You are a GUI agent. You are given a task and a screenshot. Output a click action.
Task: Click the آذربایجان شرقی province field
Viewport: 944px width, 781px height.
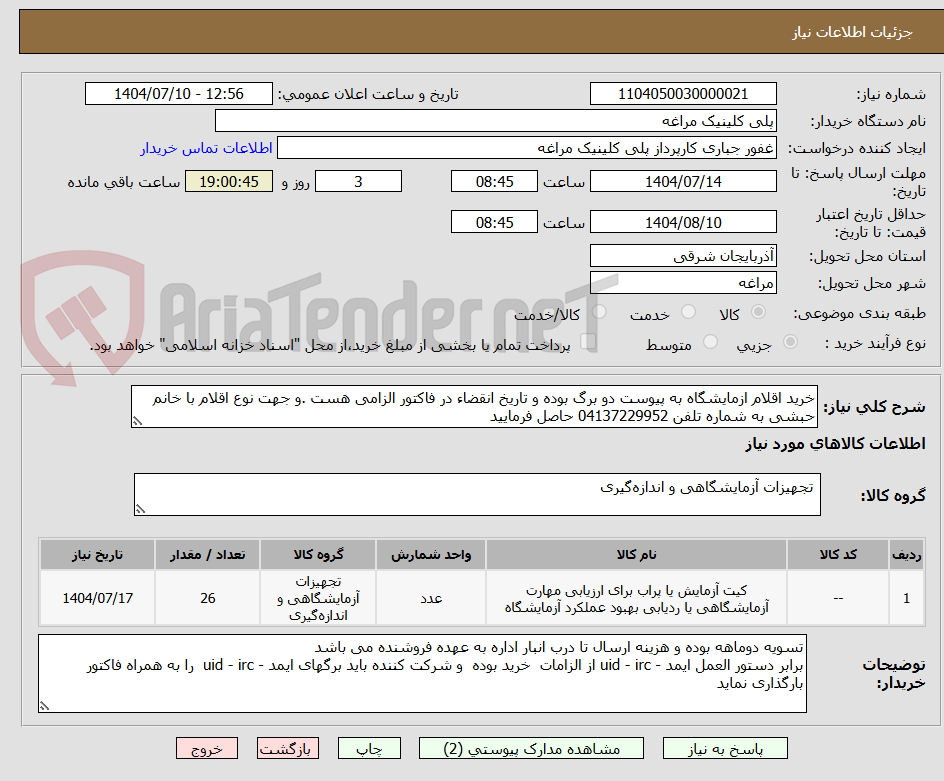[683, 255]
